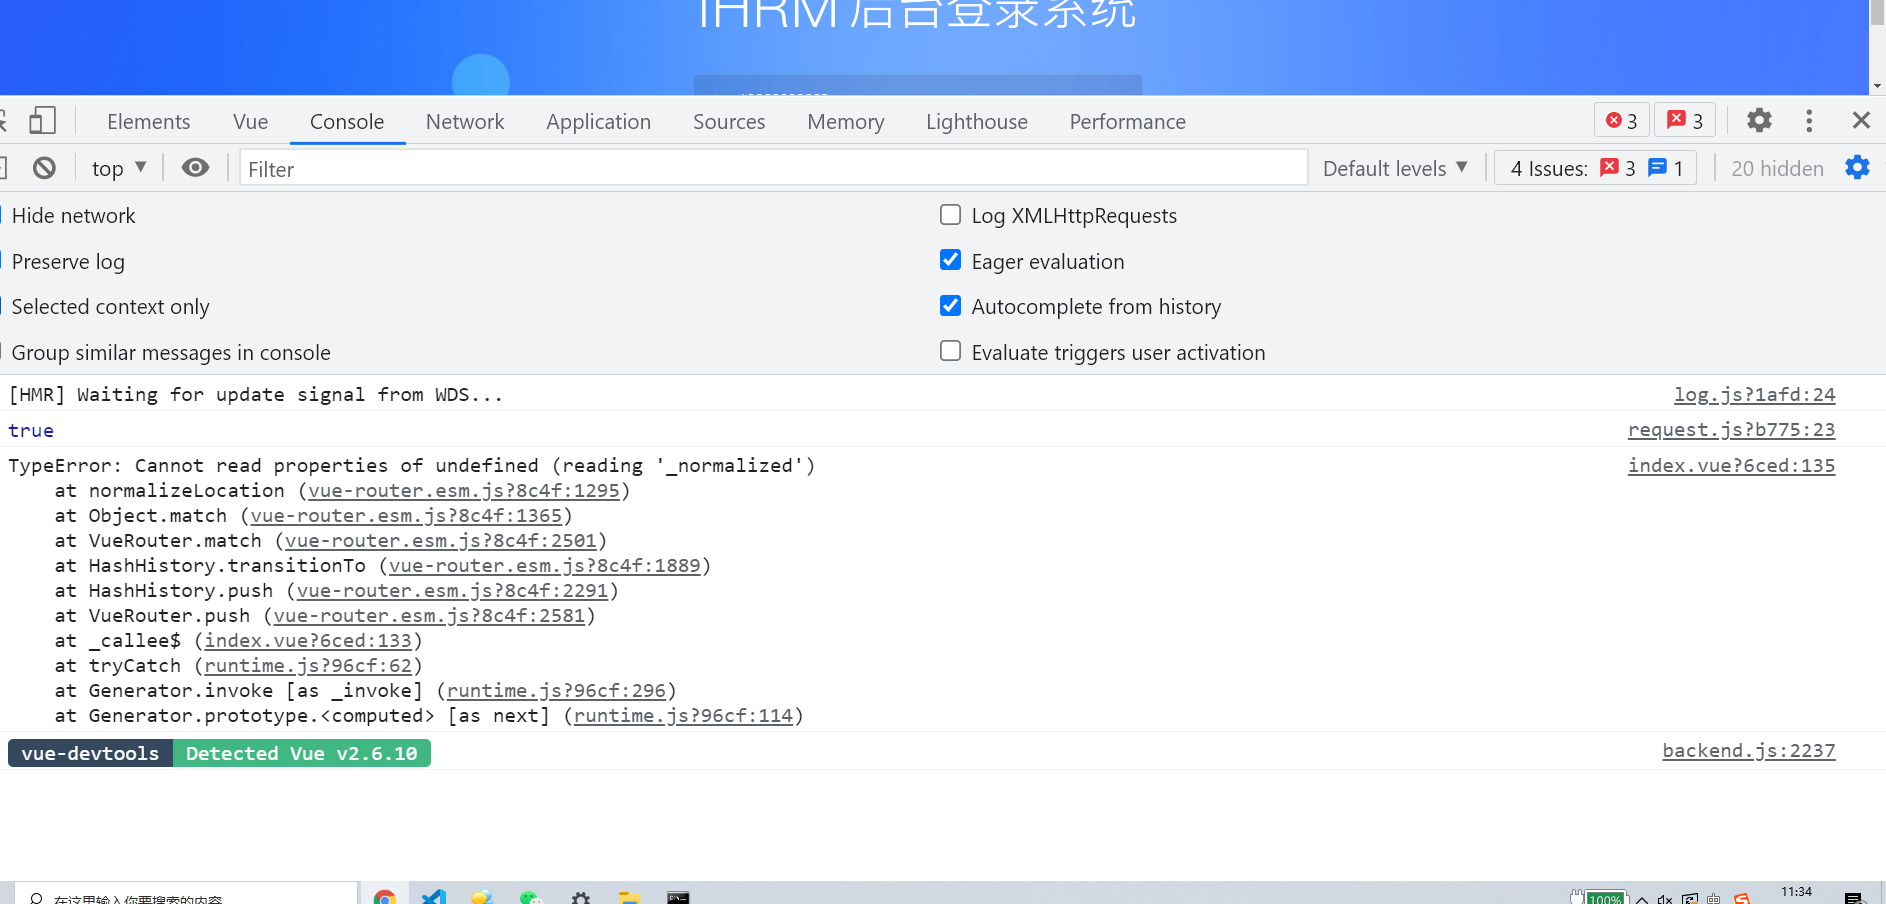Screen dimensions: 1886x904
Task: Open Visual Studio Code from the taskbar
Action: click(434, 897)
